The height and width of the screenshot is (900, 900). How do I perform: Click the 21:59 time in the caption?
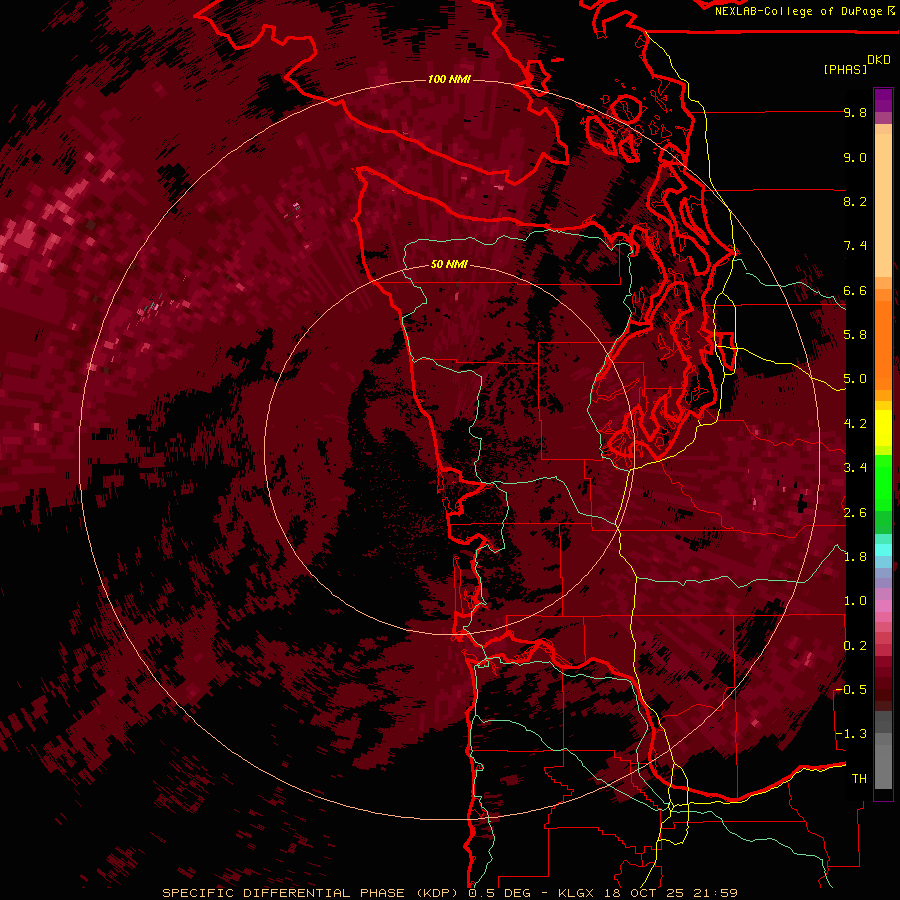[718, 893]
